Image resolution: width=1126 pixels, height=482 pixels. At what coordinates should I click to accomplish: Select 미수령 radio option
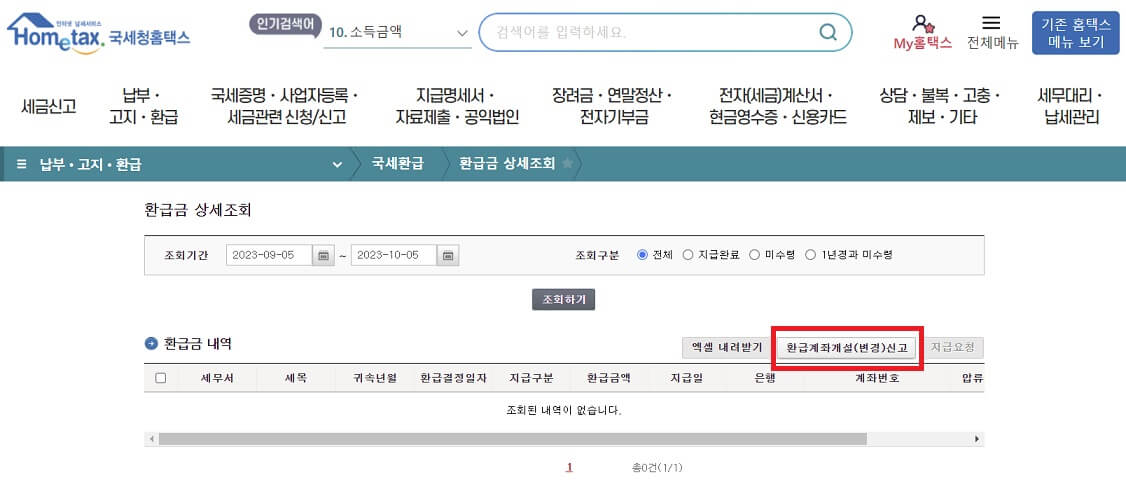click(754, 254)
